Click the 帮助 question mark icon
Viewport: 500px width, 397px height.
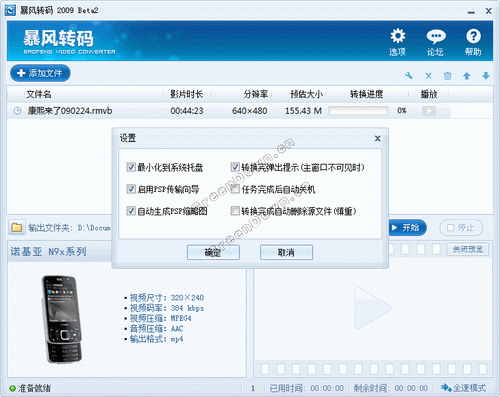473,36
